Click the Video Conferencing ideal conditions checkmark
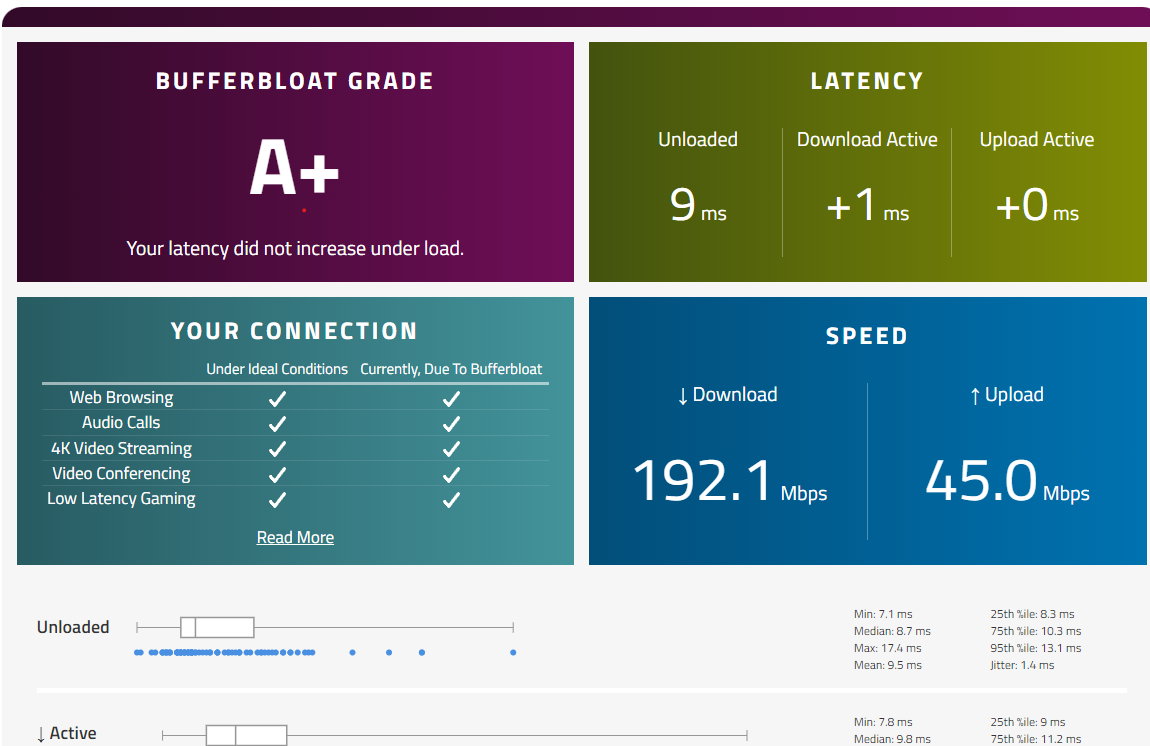The height and width of the screenshot is (746, 1150). click(x=277, y=475)
